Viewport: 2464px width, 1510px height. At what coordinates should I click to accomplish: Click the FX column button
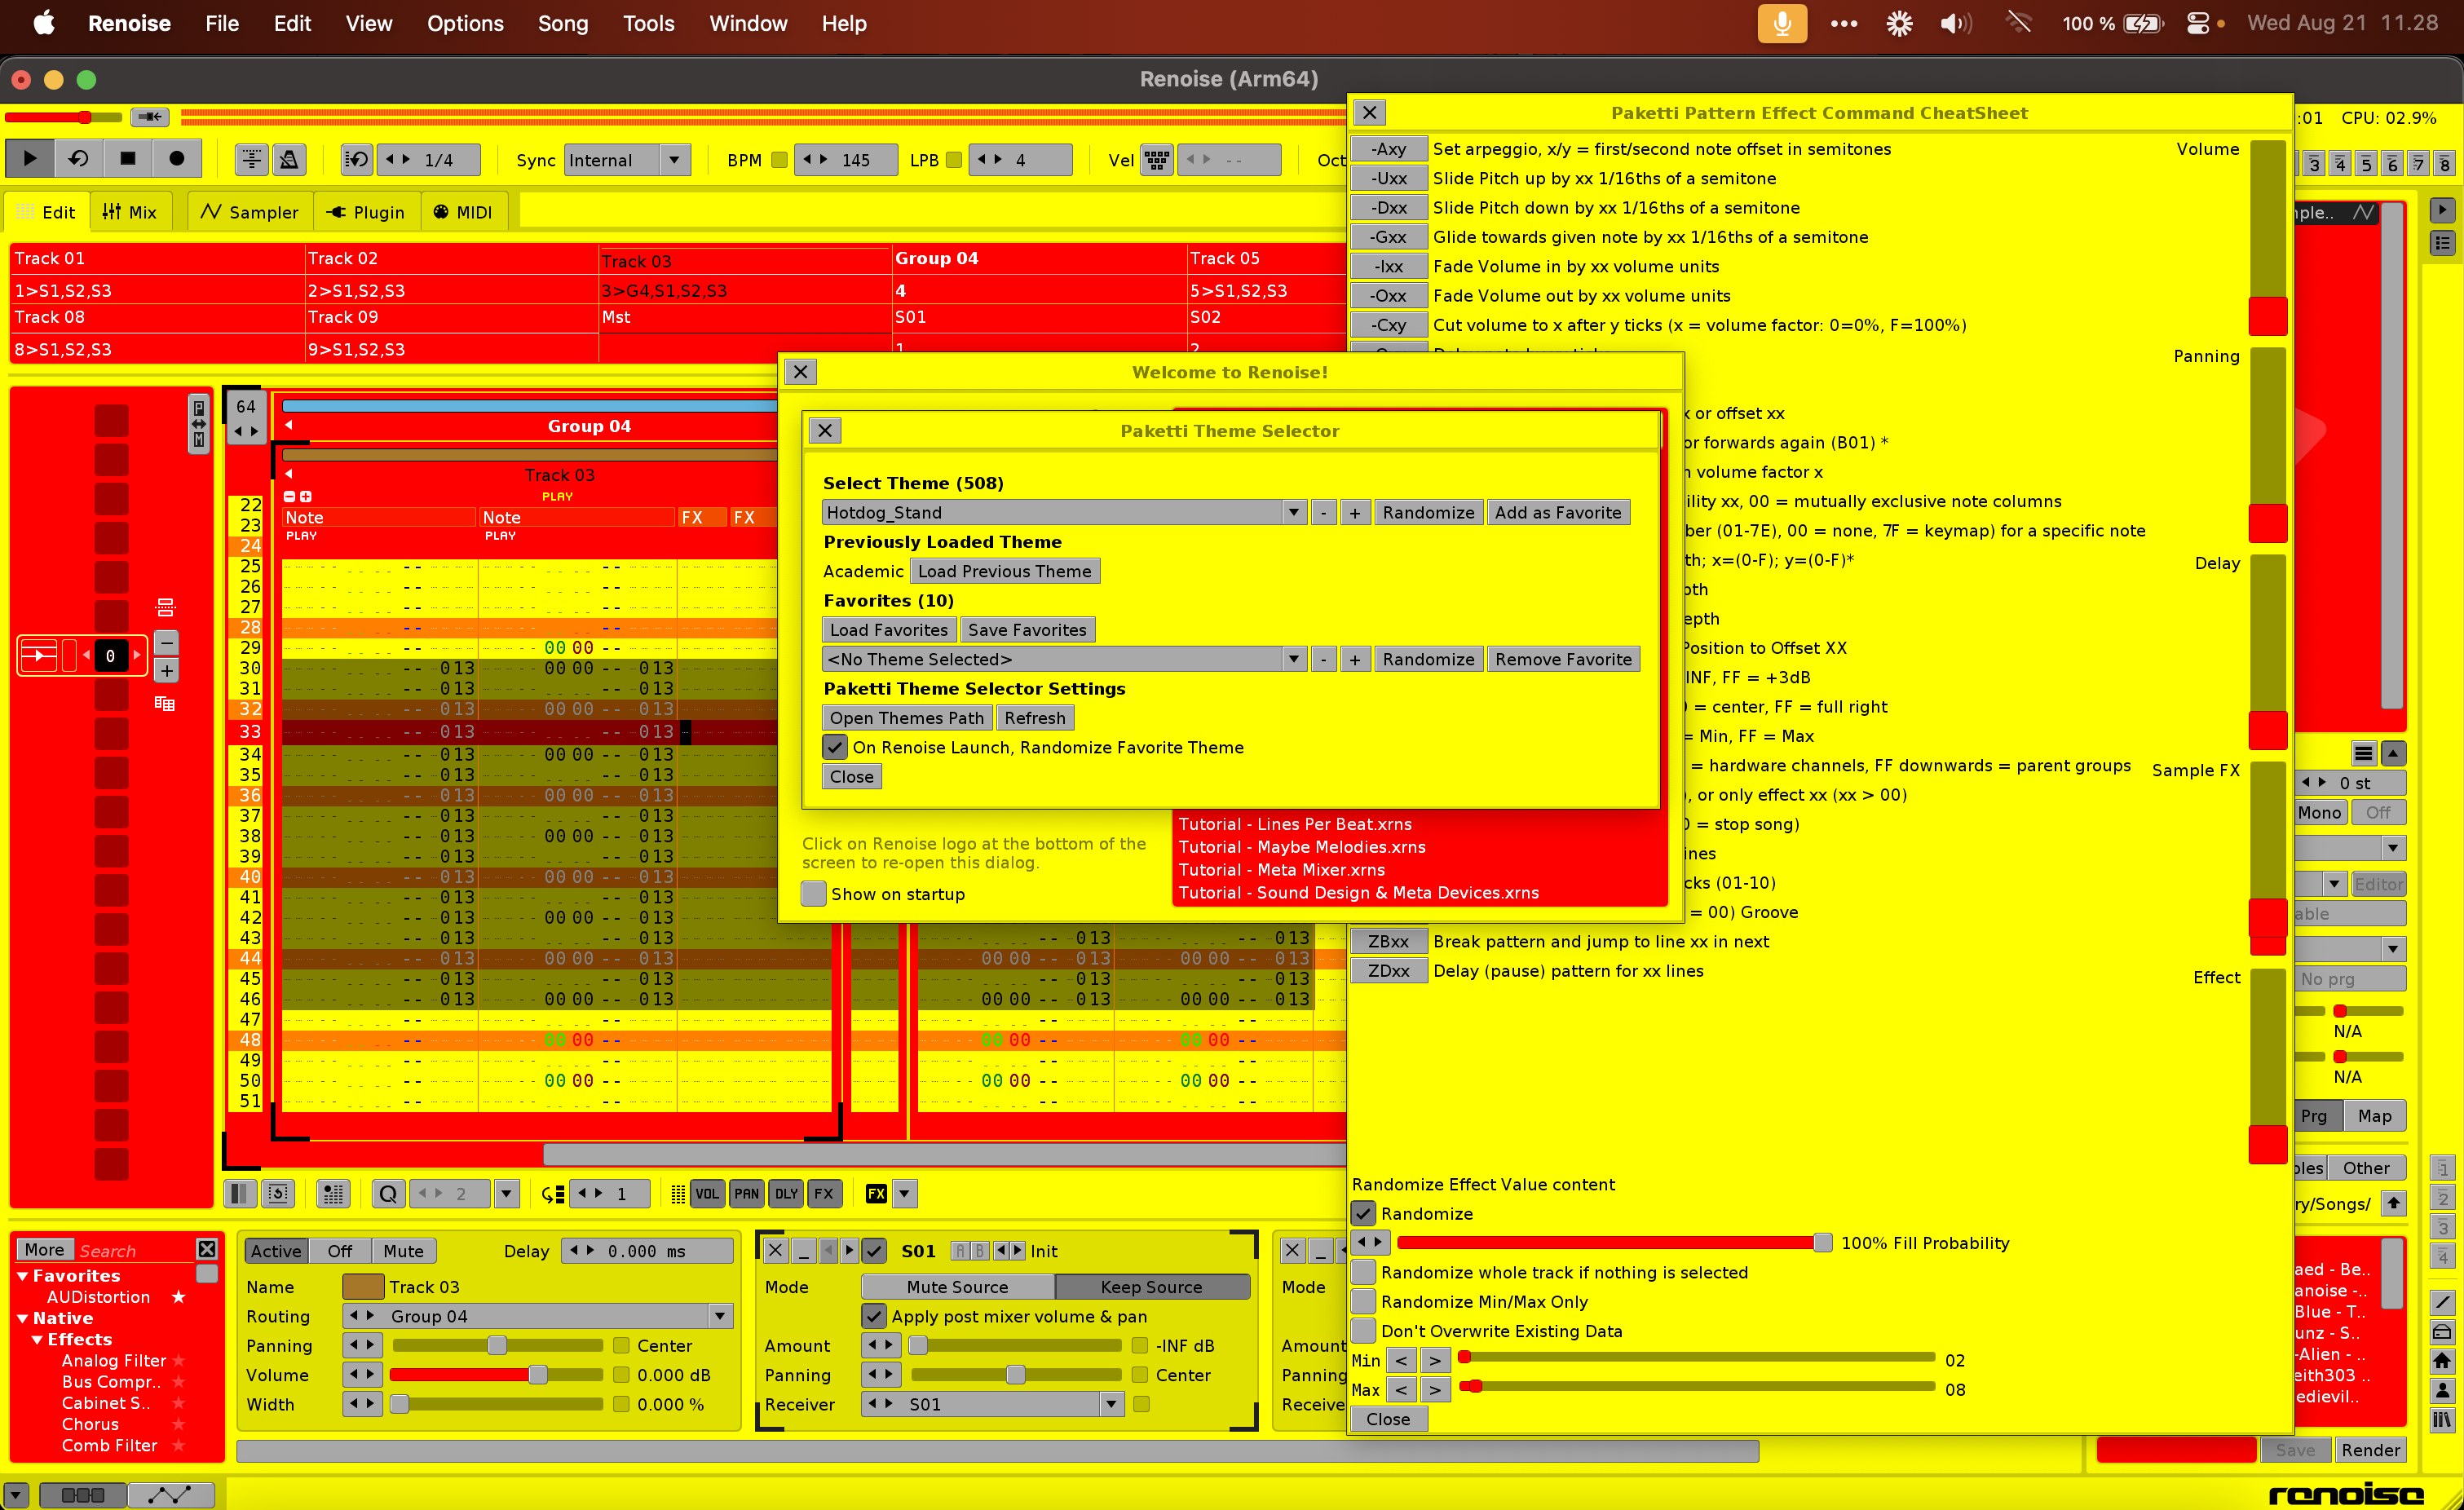[x=824, y=1193]
